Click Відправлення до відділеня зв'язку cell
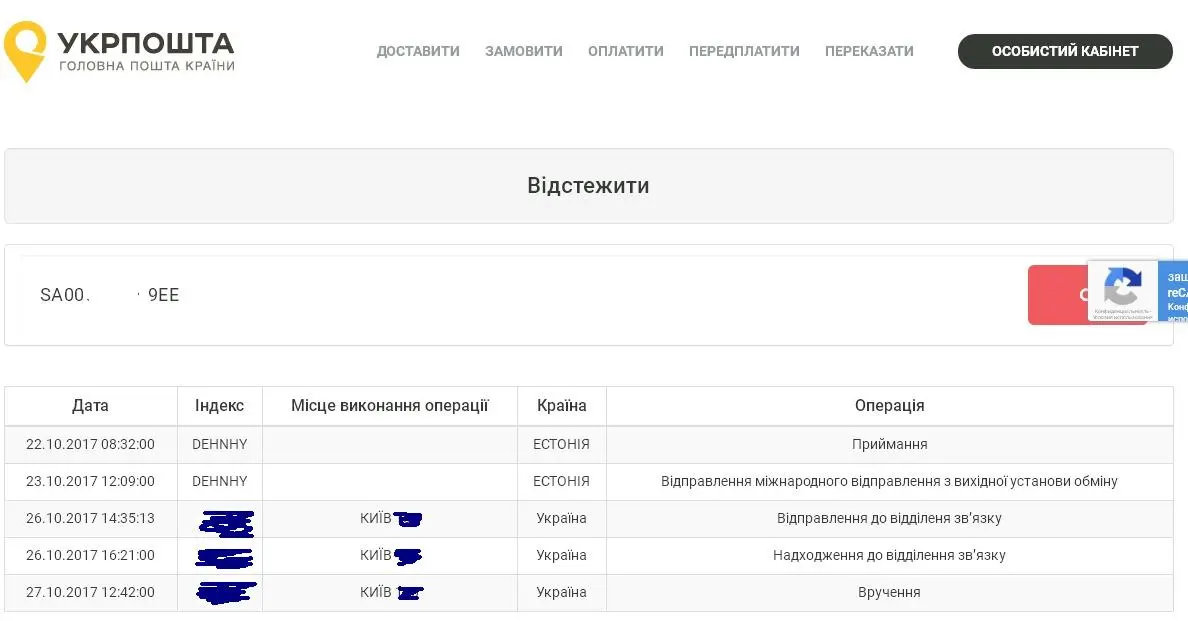Viewport: 1188px width, 621px height. point(889,519)
